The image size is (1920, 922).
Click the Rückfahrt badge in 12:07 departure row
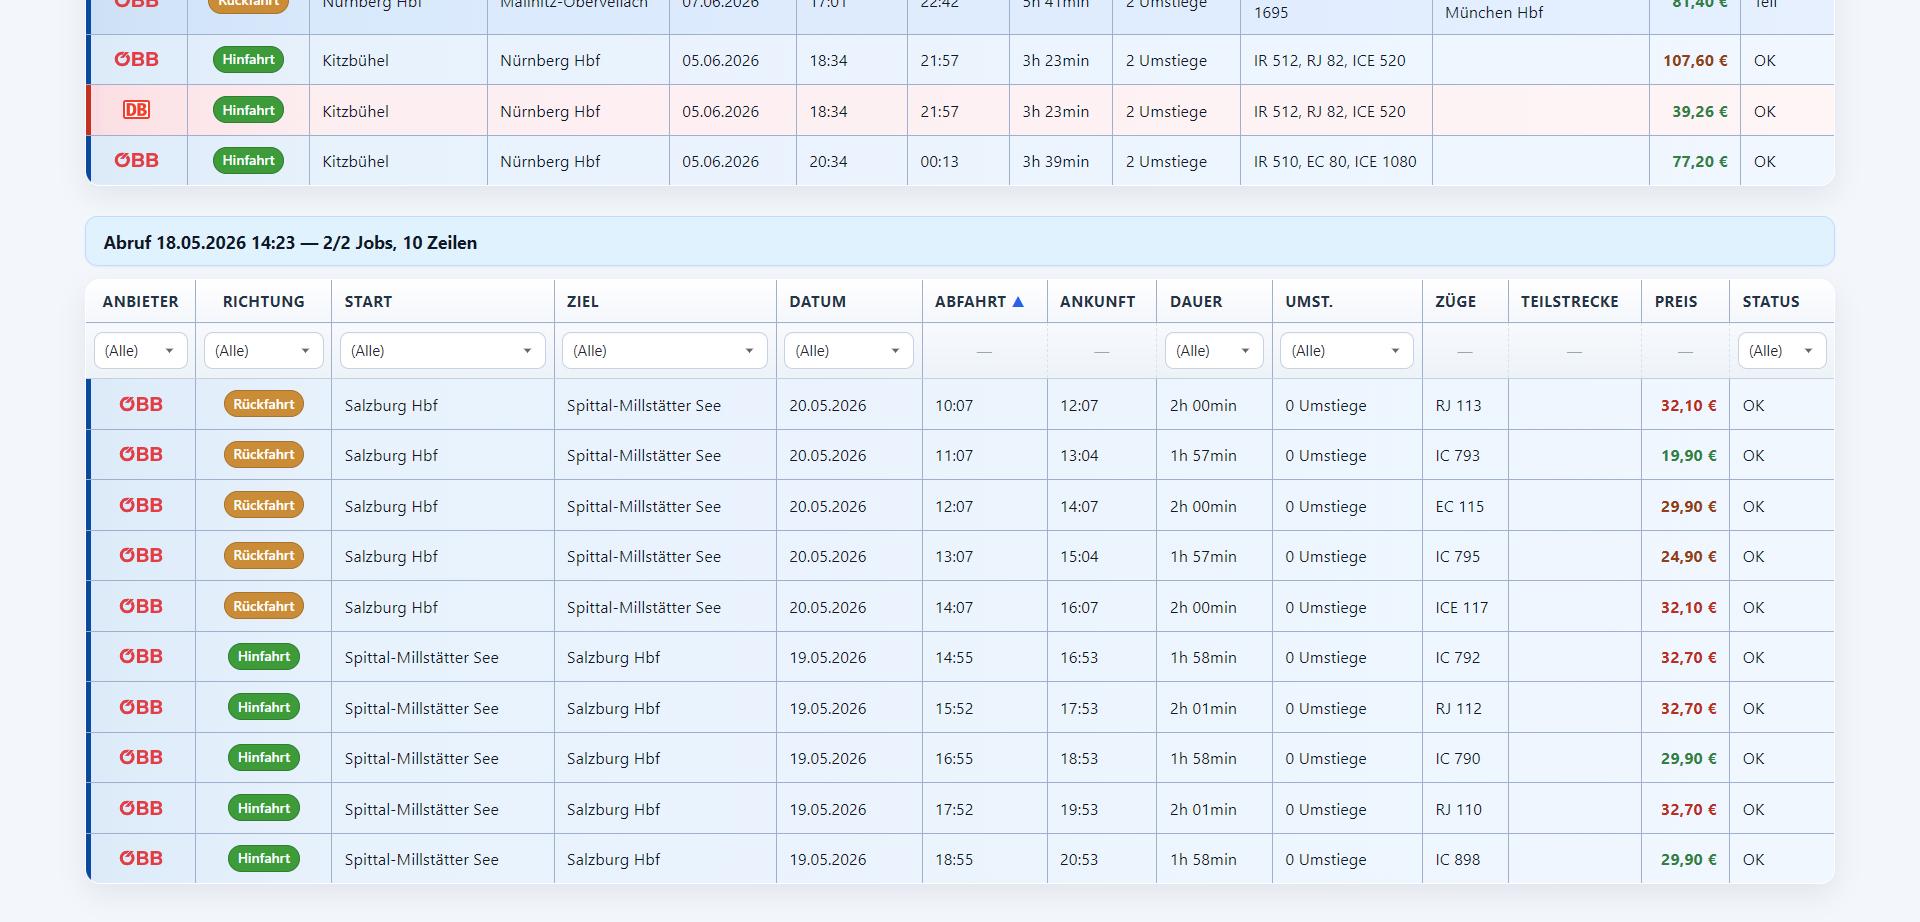click(264, 505)
